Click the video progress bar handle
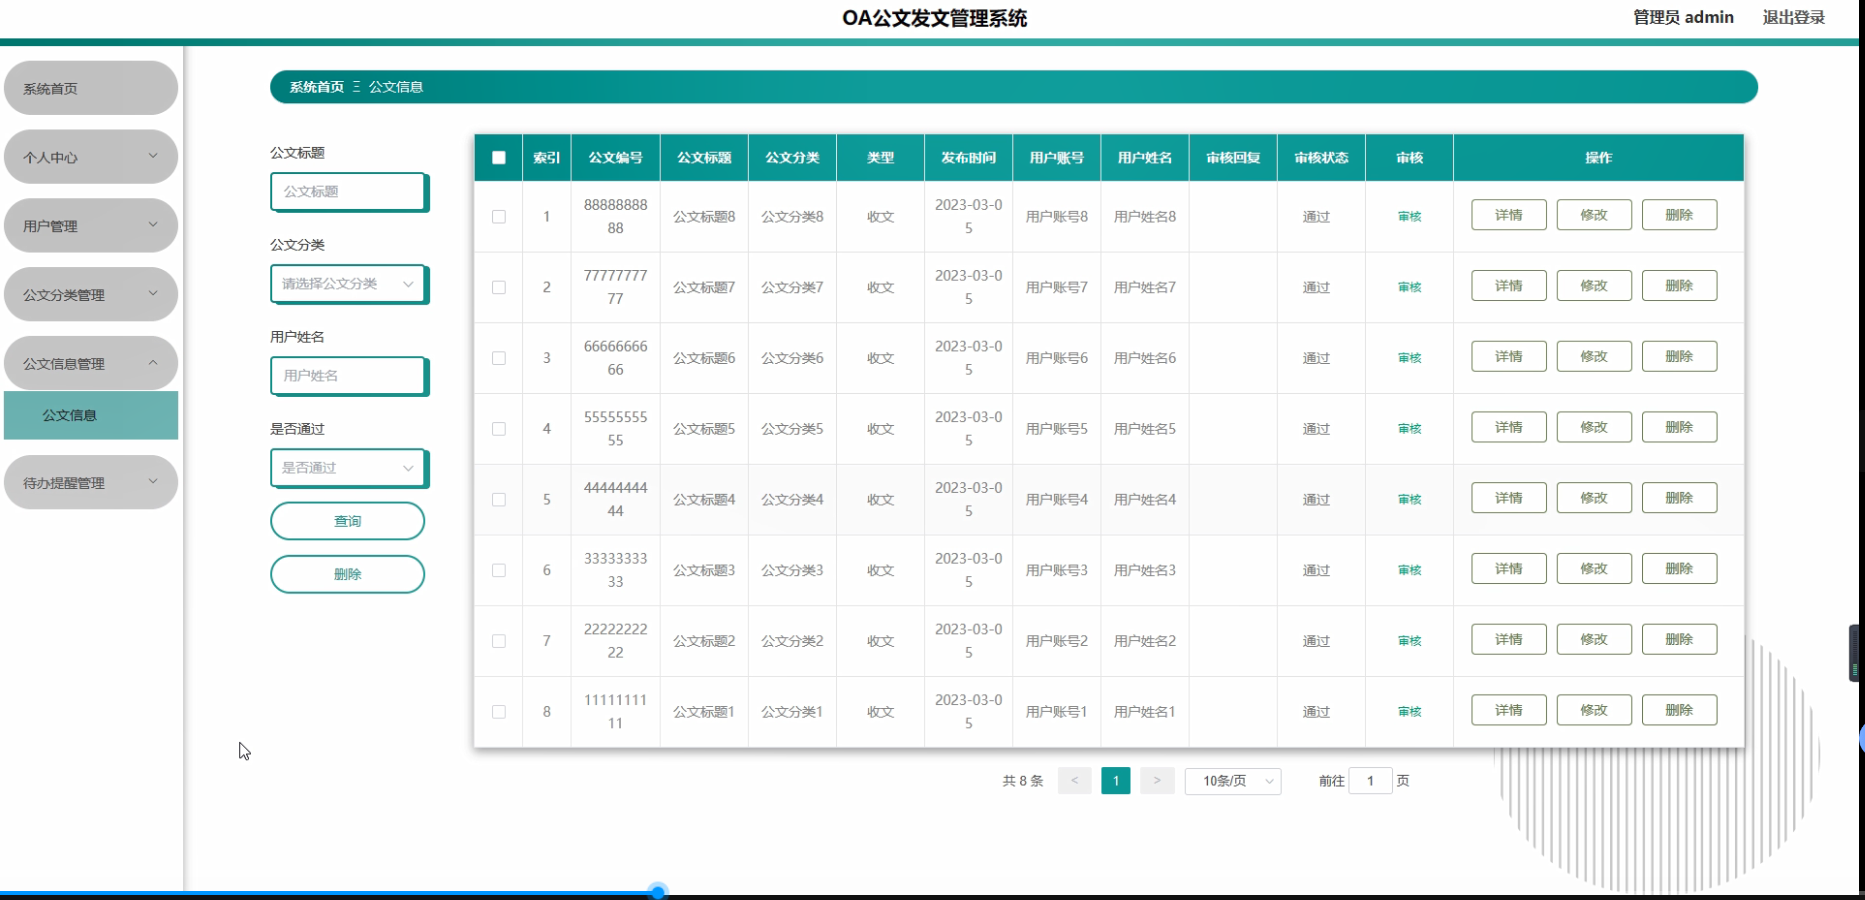This screenshot has height=900, width=1865. coord(657,891)
